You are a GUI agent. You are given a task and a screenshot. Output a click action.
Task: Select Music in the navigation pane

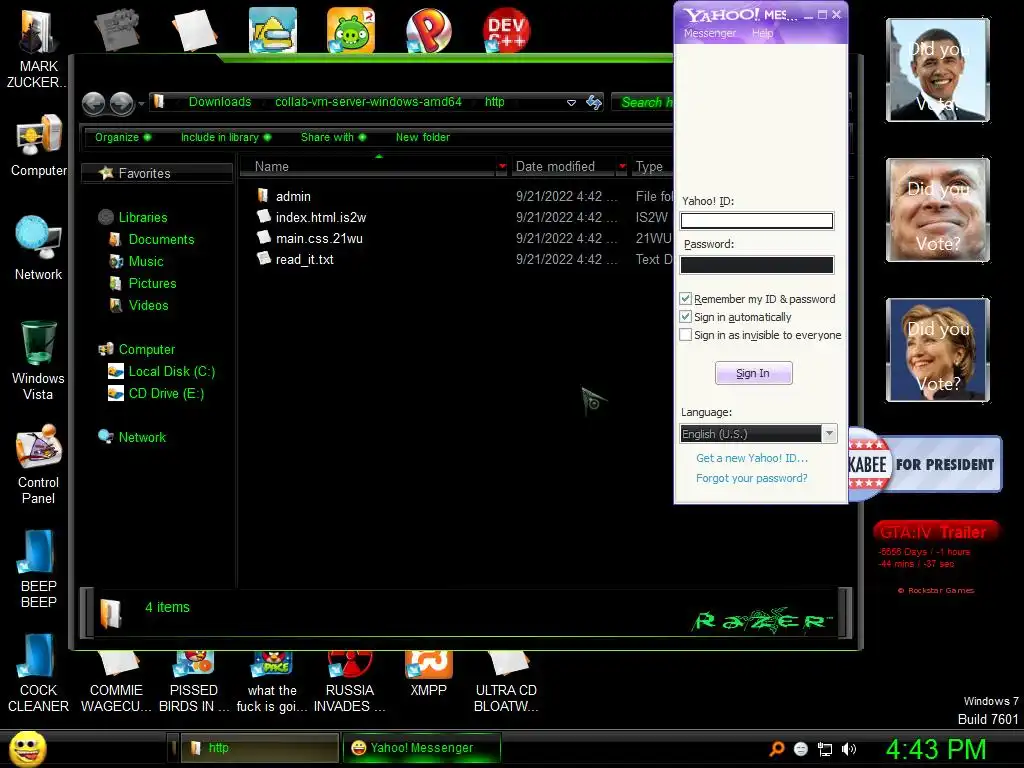click(146, 261)
